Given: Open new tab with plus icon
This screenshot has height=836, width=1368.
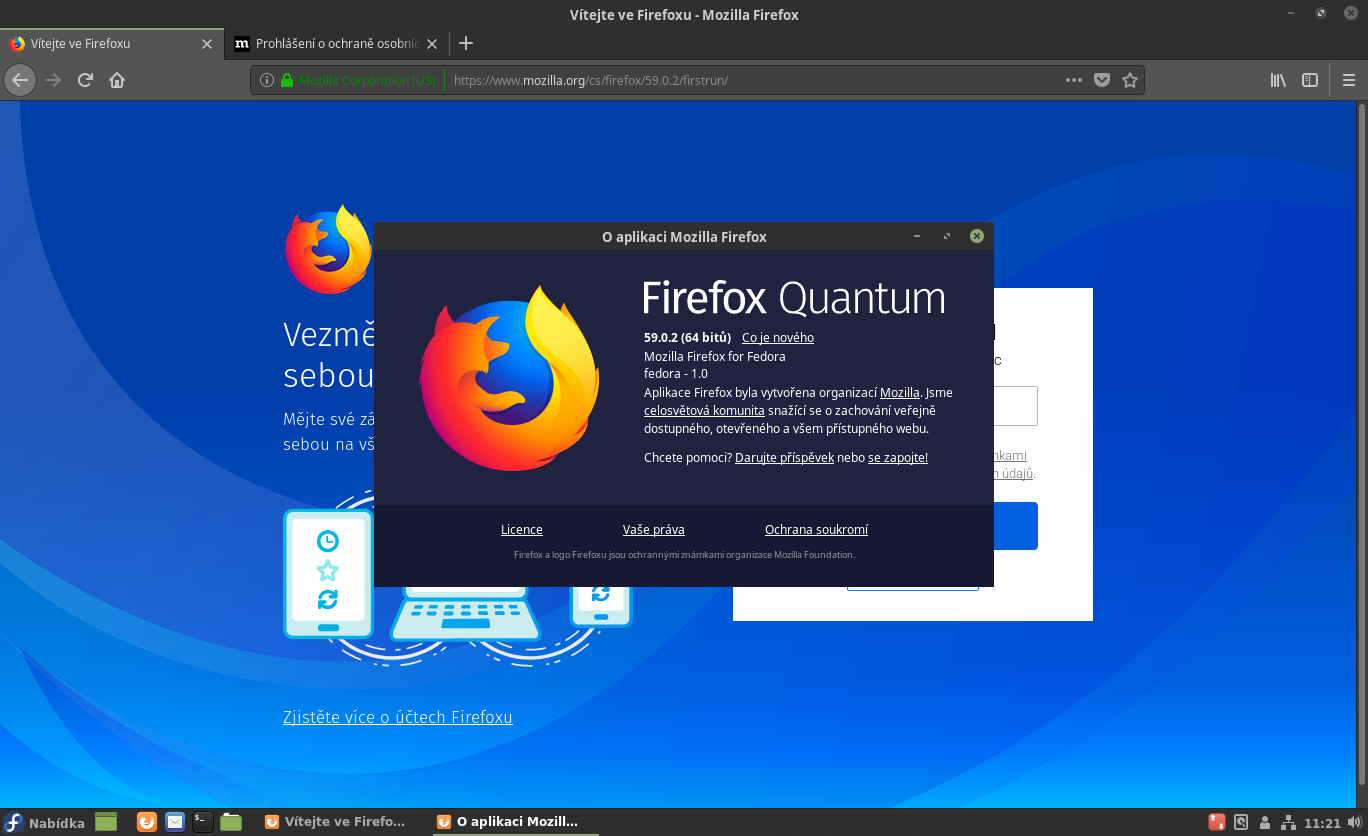Looking at the screenshot, I should [x=465, y=43].
